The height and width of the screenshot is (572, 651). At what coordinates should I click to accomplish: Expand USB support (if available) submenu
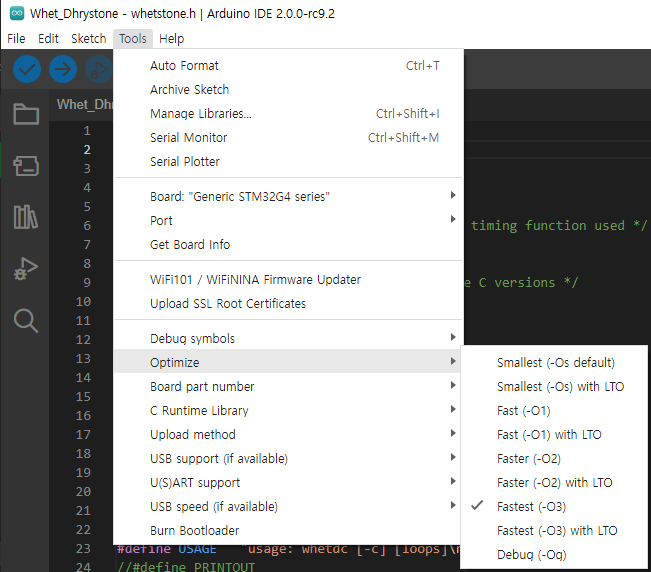288,459
